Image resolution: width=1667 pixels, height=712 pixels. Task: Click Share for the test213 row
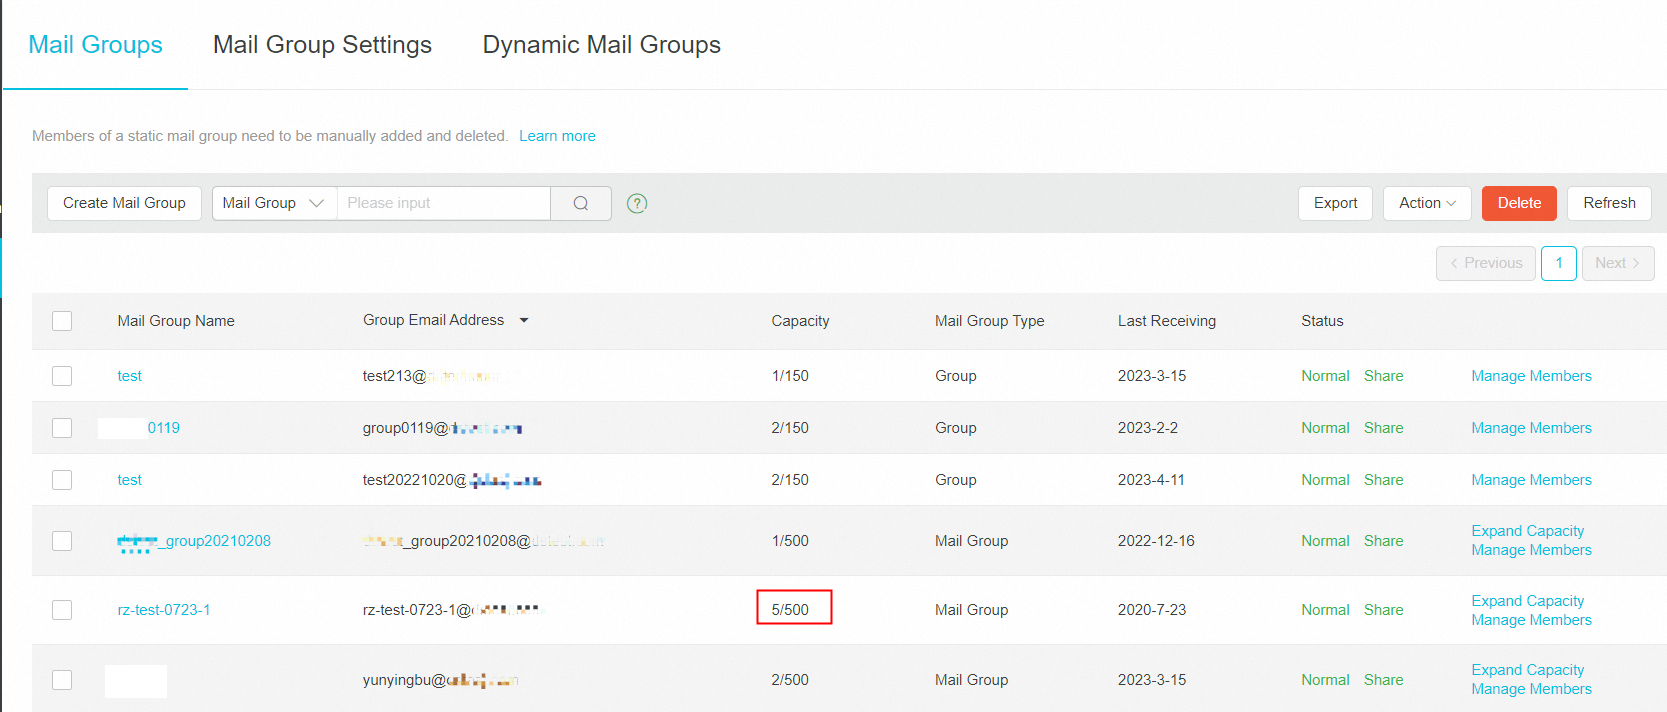click(1384, 376)
